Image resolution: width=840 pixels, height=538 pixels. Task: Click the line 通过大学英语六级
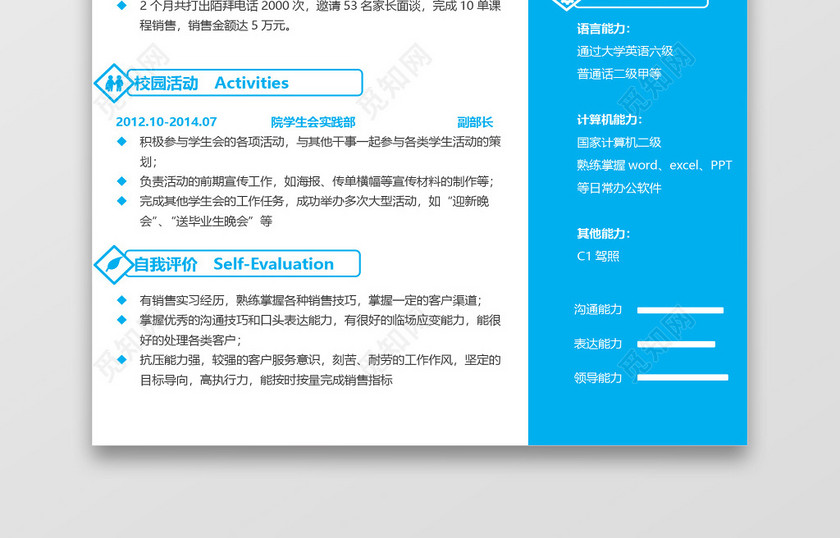click(x=625, y=51)
